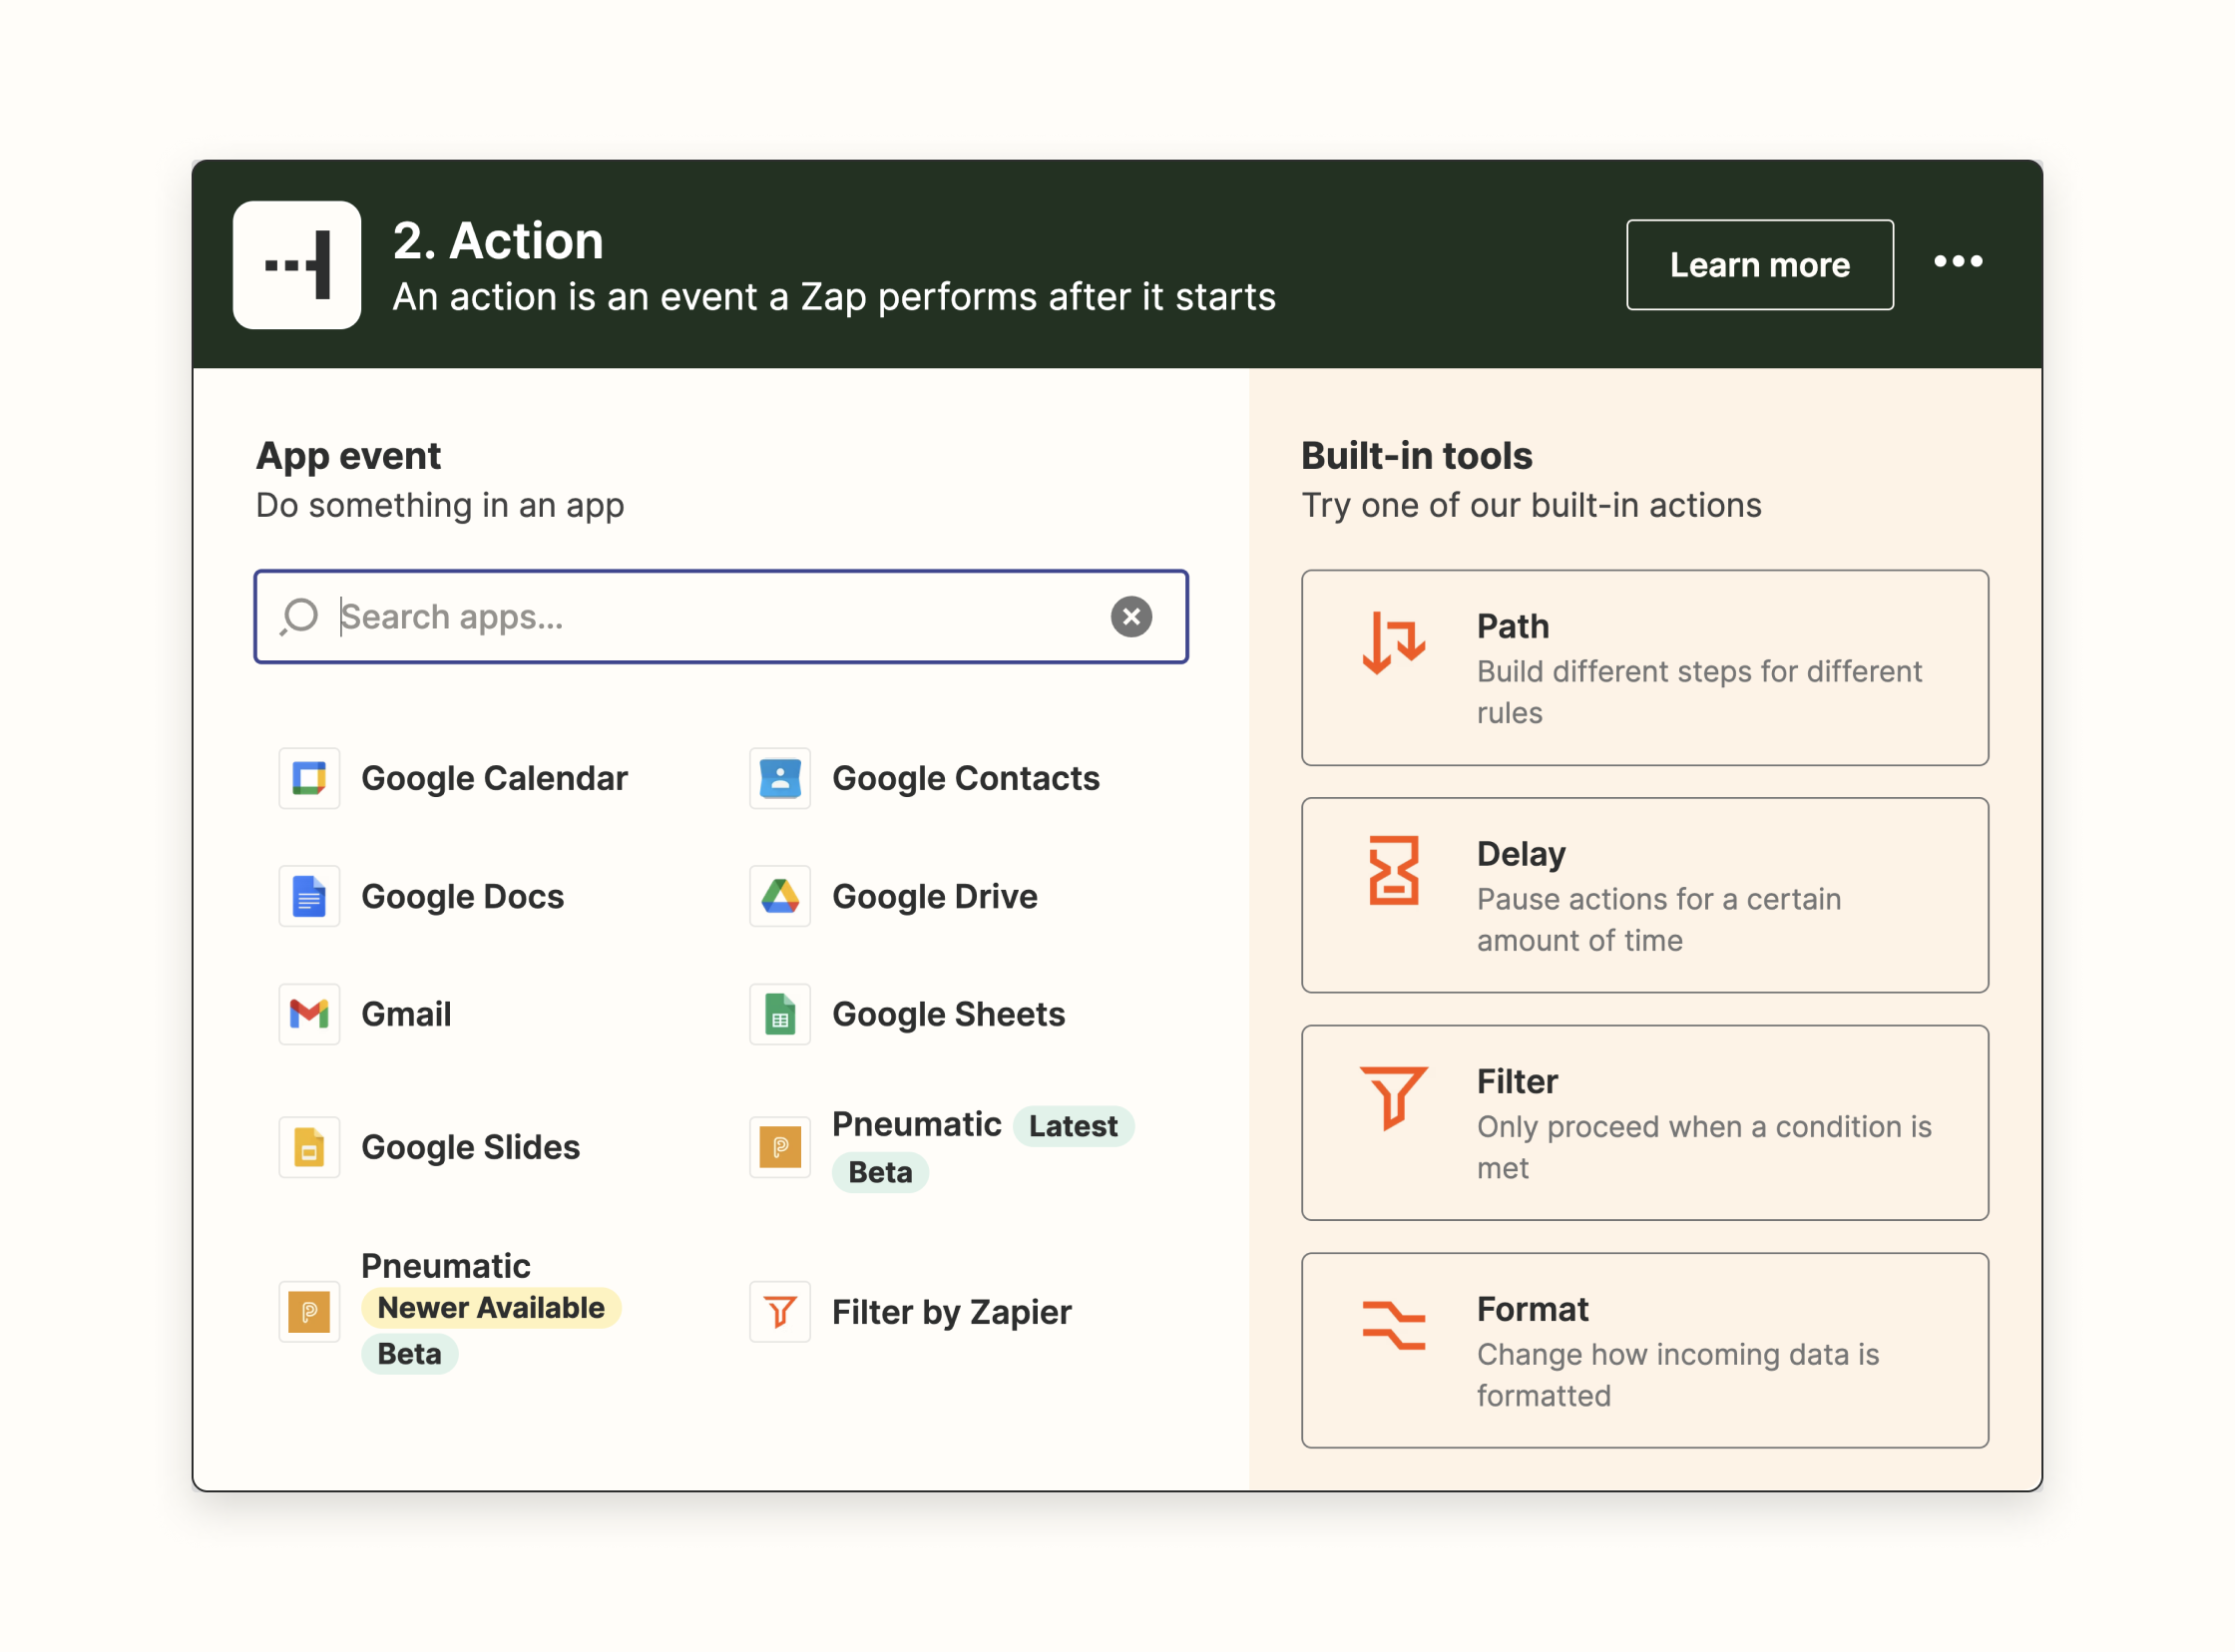Click the Newer Available badge
Screen dimensions: 2235x1652
click(490, 1308)
